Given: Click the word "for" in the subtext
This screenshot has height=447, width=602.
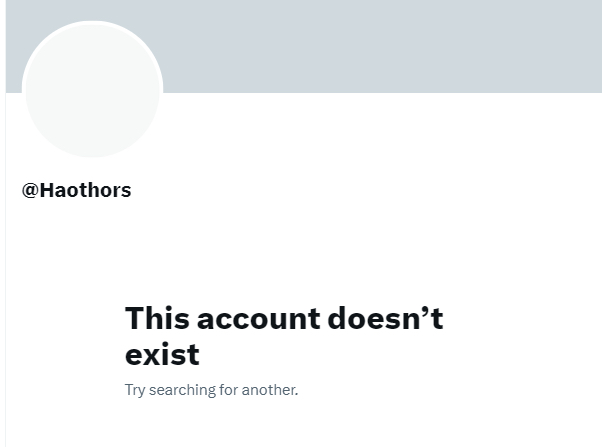Looking at the screenshot, I should tap(229, 390).
